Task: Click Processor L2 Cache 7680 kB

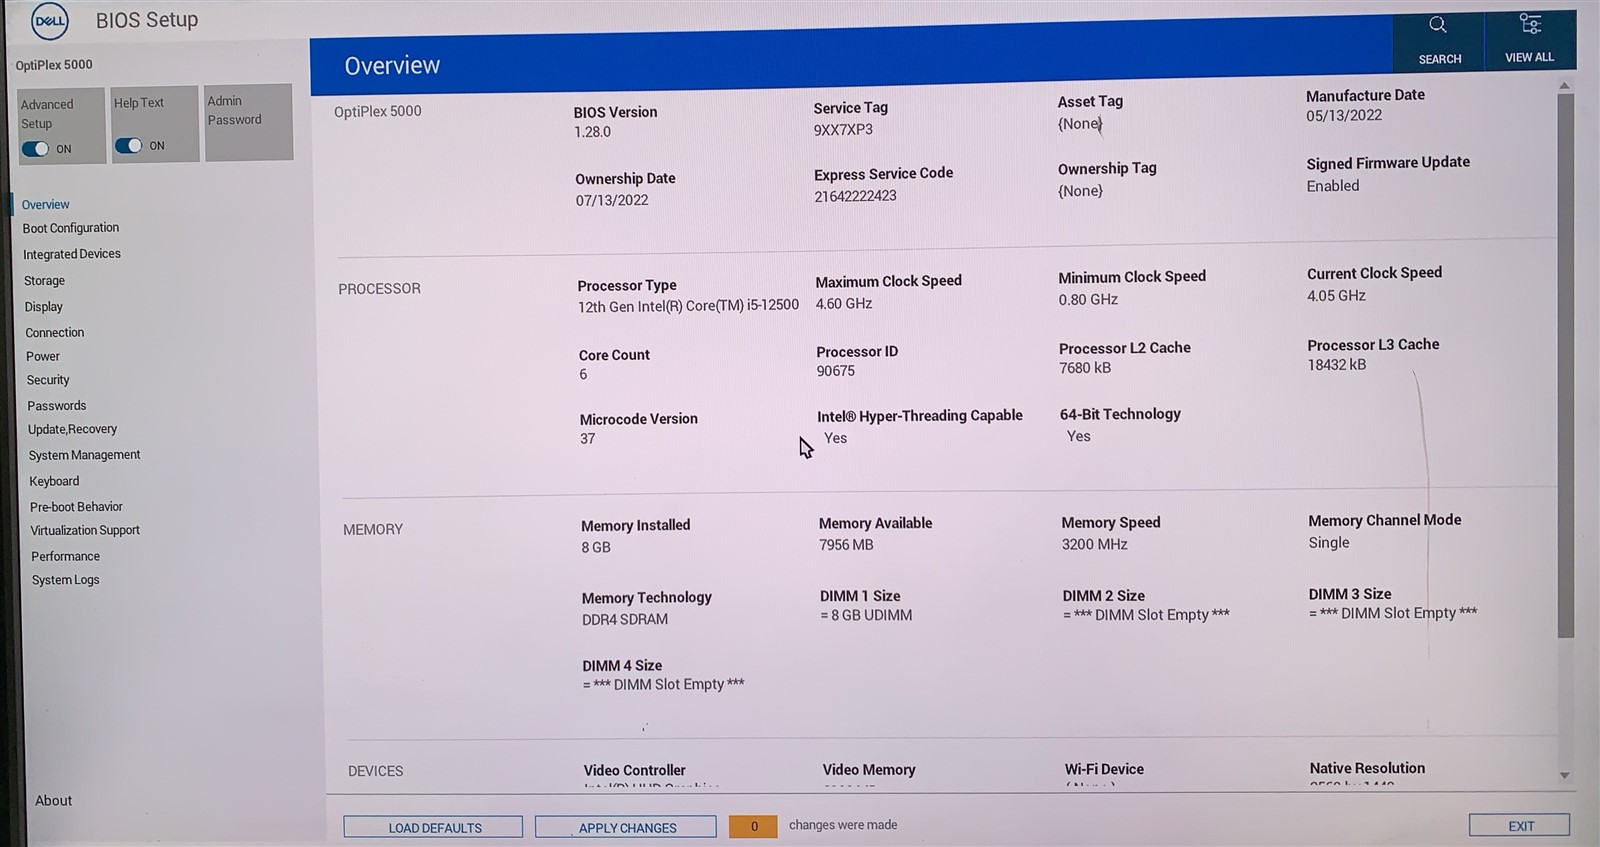Action: [x=1085, y=368]
